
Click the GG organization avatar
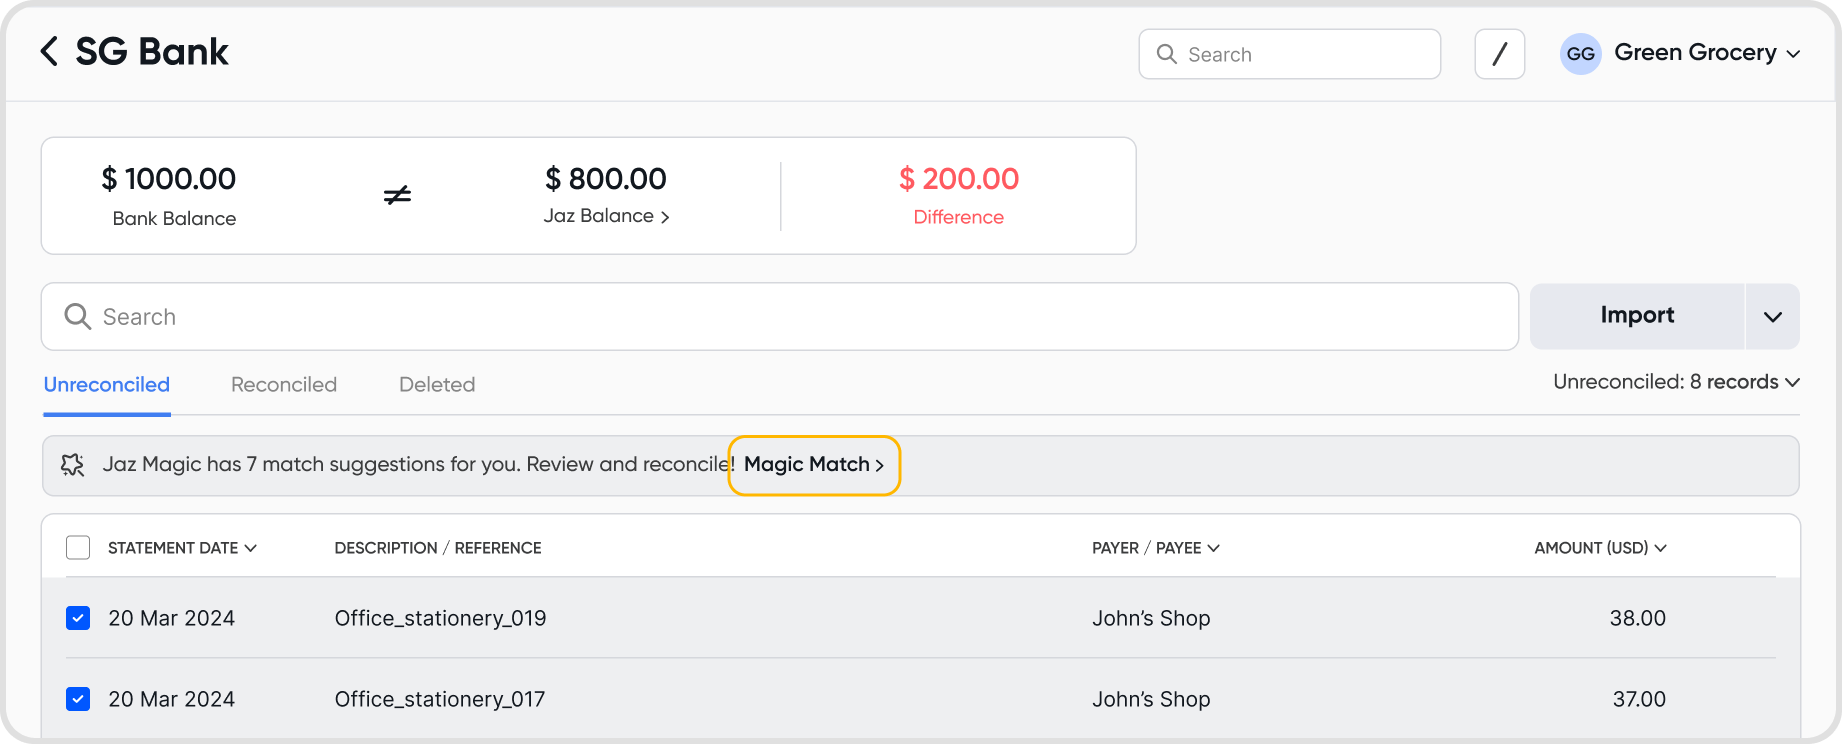tap(1580, 54)
